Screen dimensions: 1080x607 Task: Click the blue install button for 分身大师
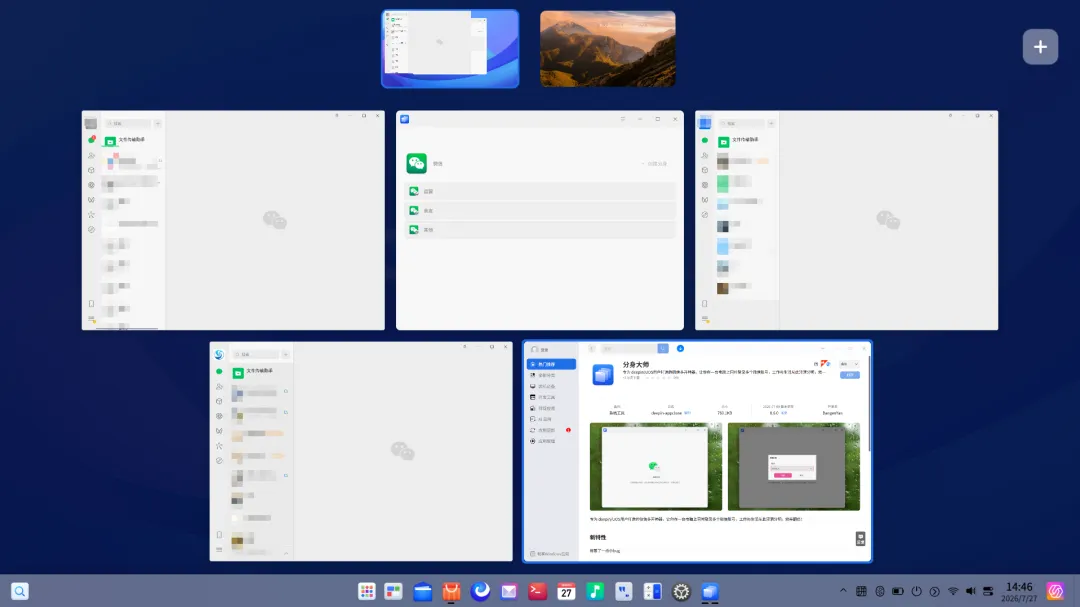(x=849, y=375)
